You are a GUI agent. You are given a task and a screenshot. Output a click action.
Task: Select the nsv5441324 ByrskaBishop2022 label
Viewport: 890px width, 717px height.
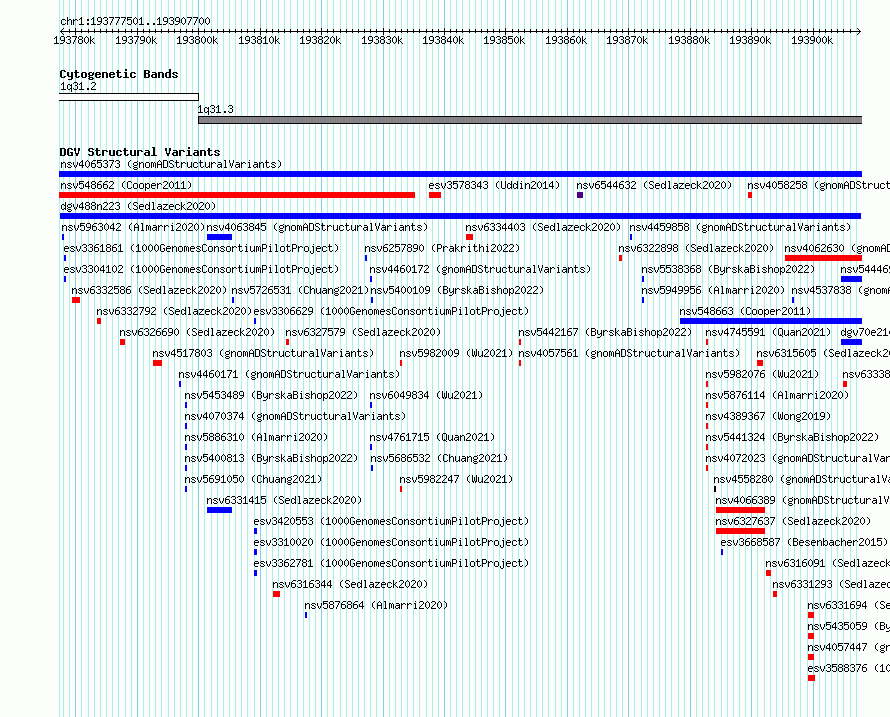tap(792, 437)
